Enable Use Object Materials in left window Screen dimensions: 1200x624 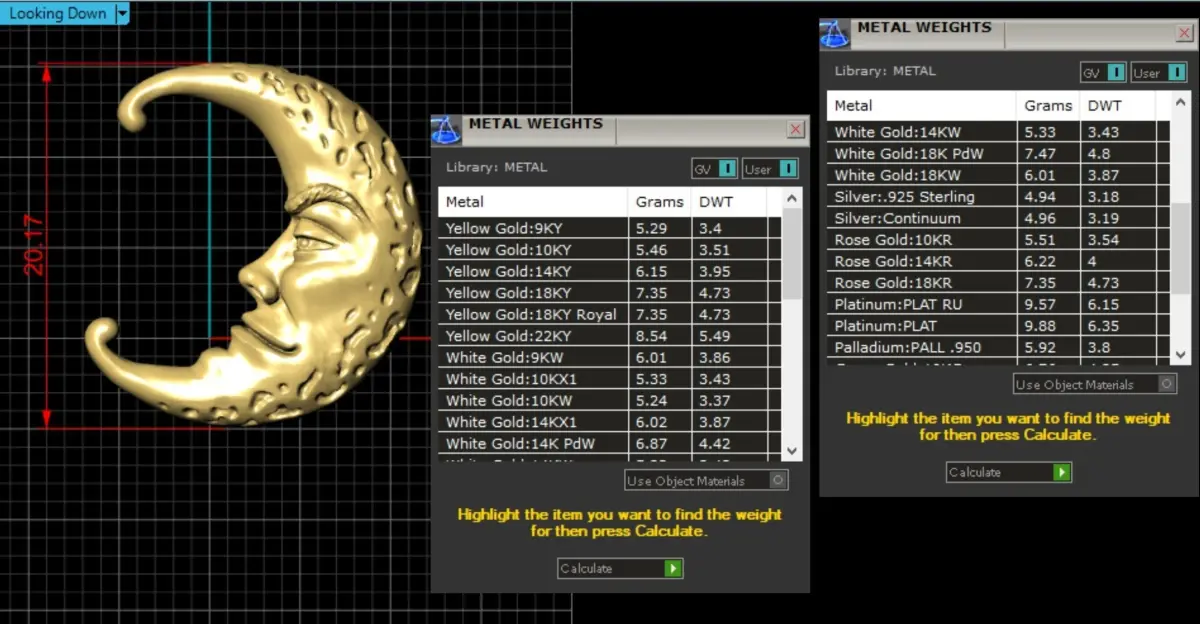706,481
